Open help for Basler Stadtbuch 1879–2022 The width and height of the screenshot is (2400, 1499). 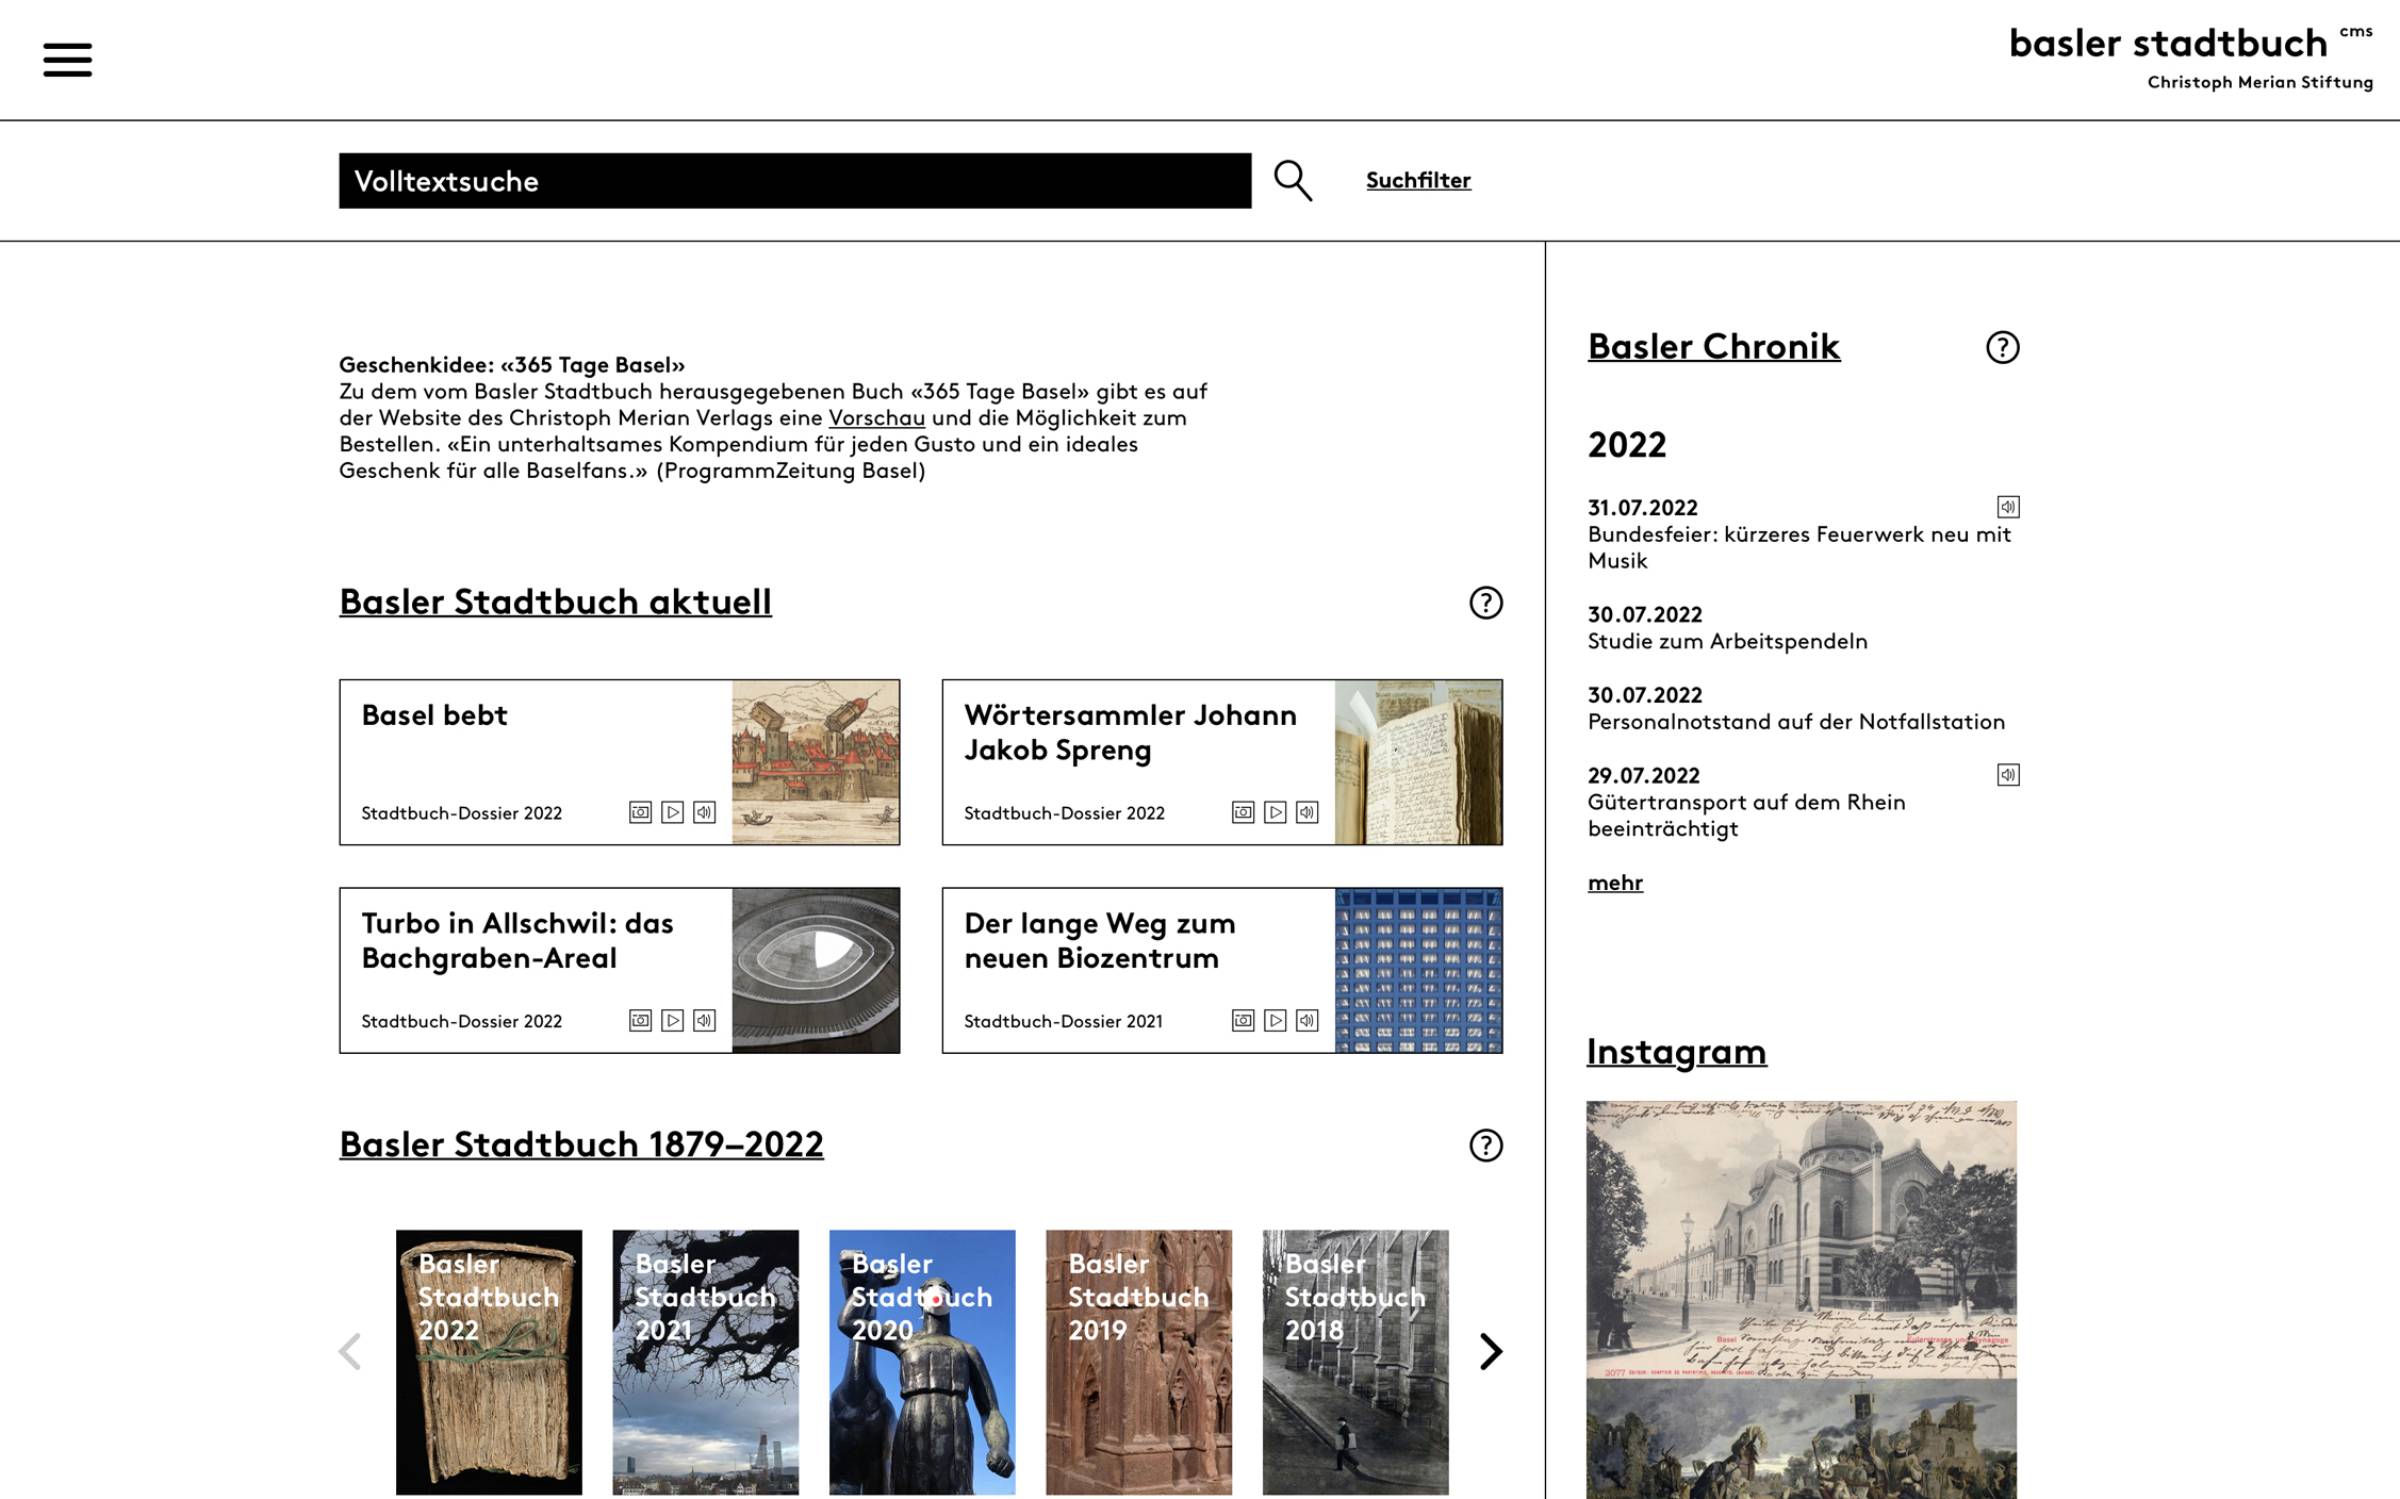coord(1486,1145)
